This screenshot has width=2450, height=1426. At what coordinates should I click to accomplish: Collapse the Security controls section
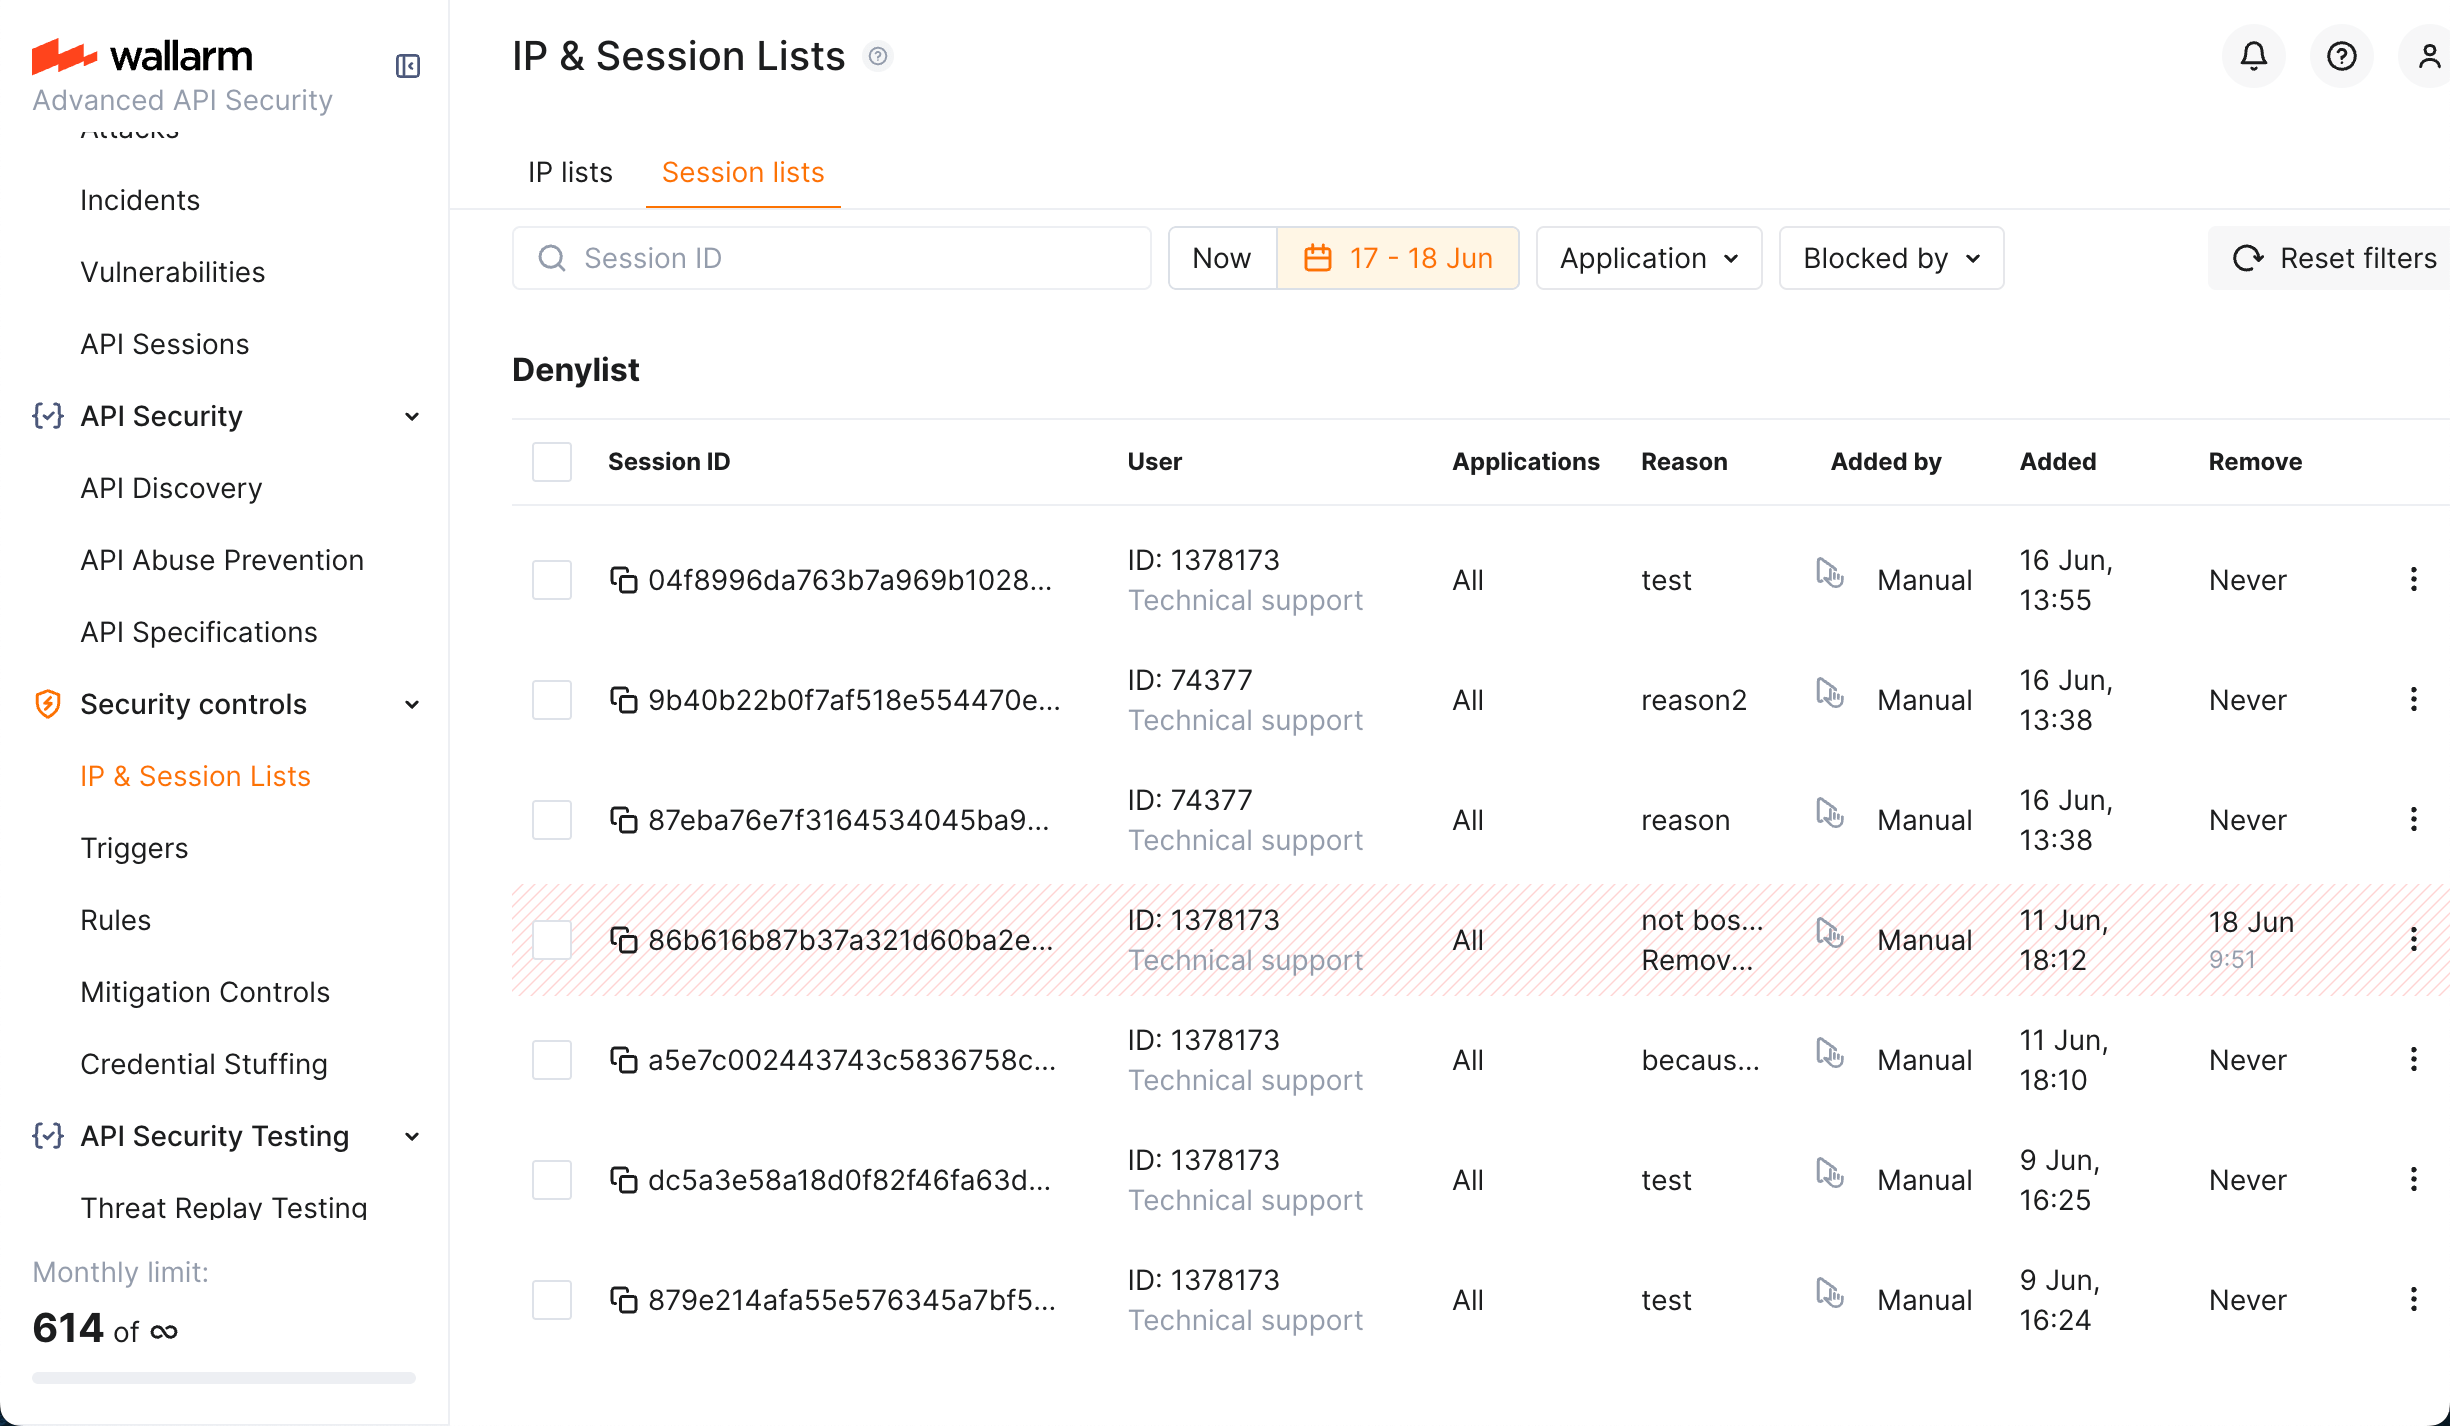pyautogui.click(x=412, y=704)
